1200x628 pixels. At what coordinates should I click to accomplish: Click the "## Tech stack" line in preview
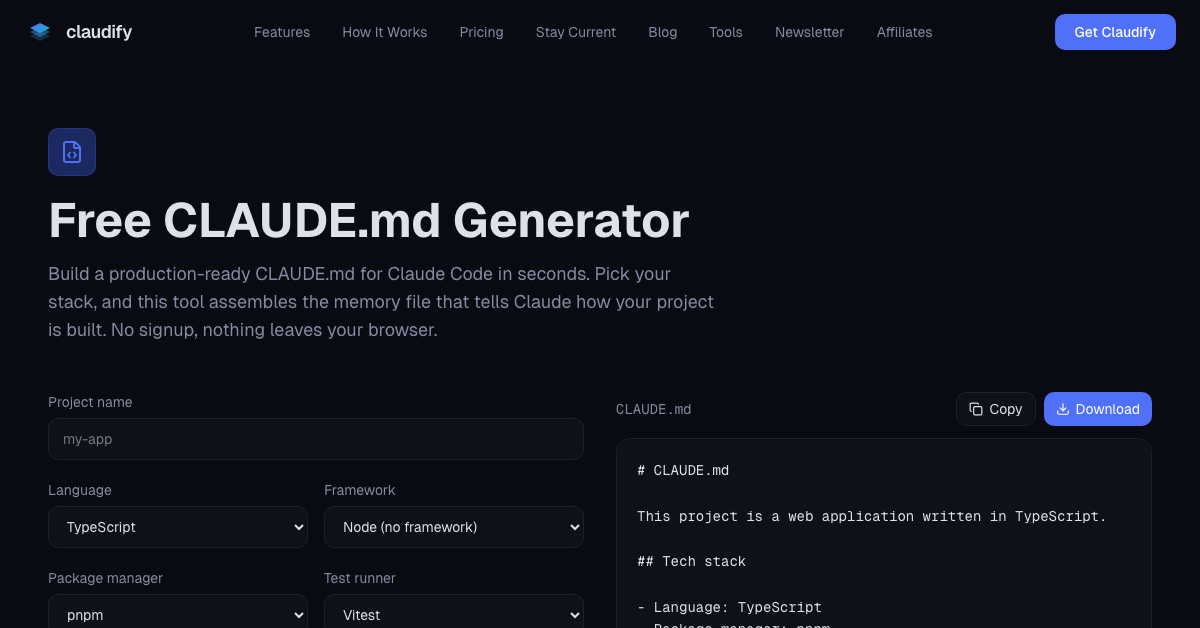[x=691, y=562]
